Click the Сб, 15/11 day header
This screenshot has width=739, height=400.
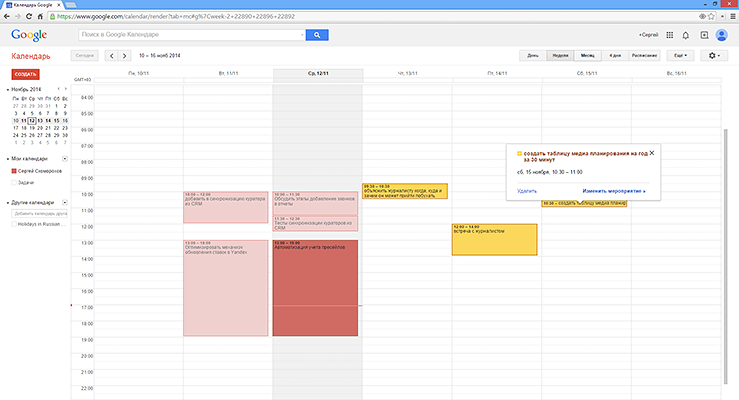[587, 73]
